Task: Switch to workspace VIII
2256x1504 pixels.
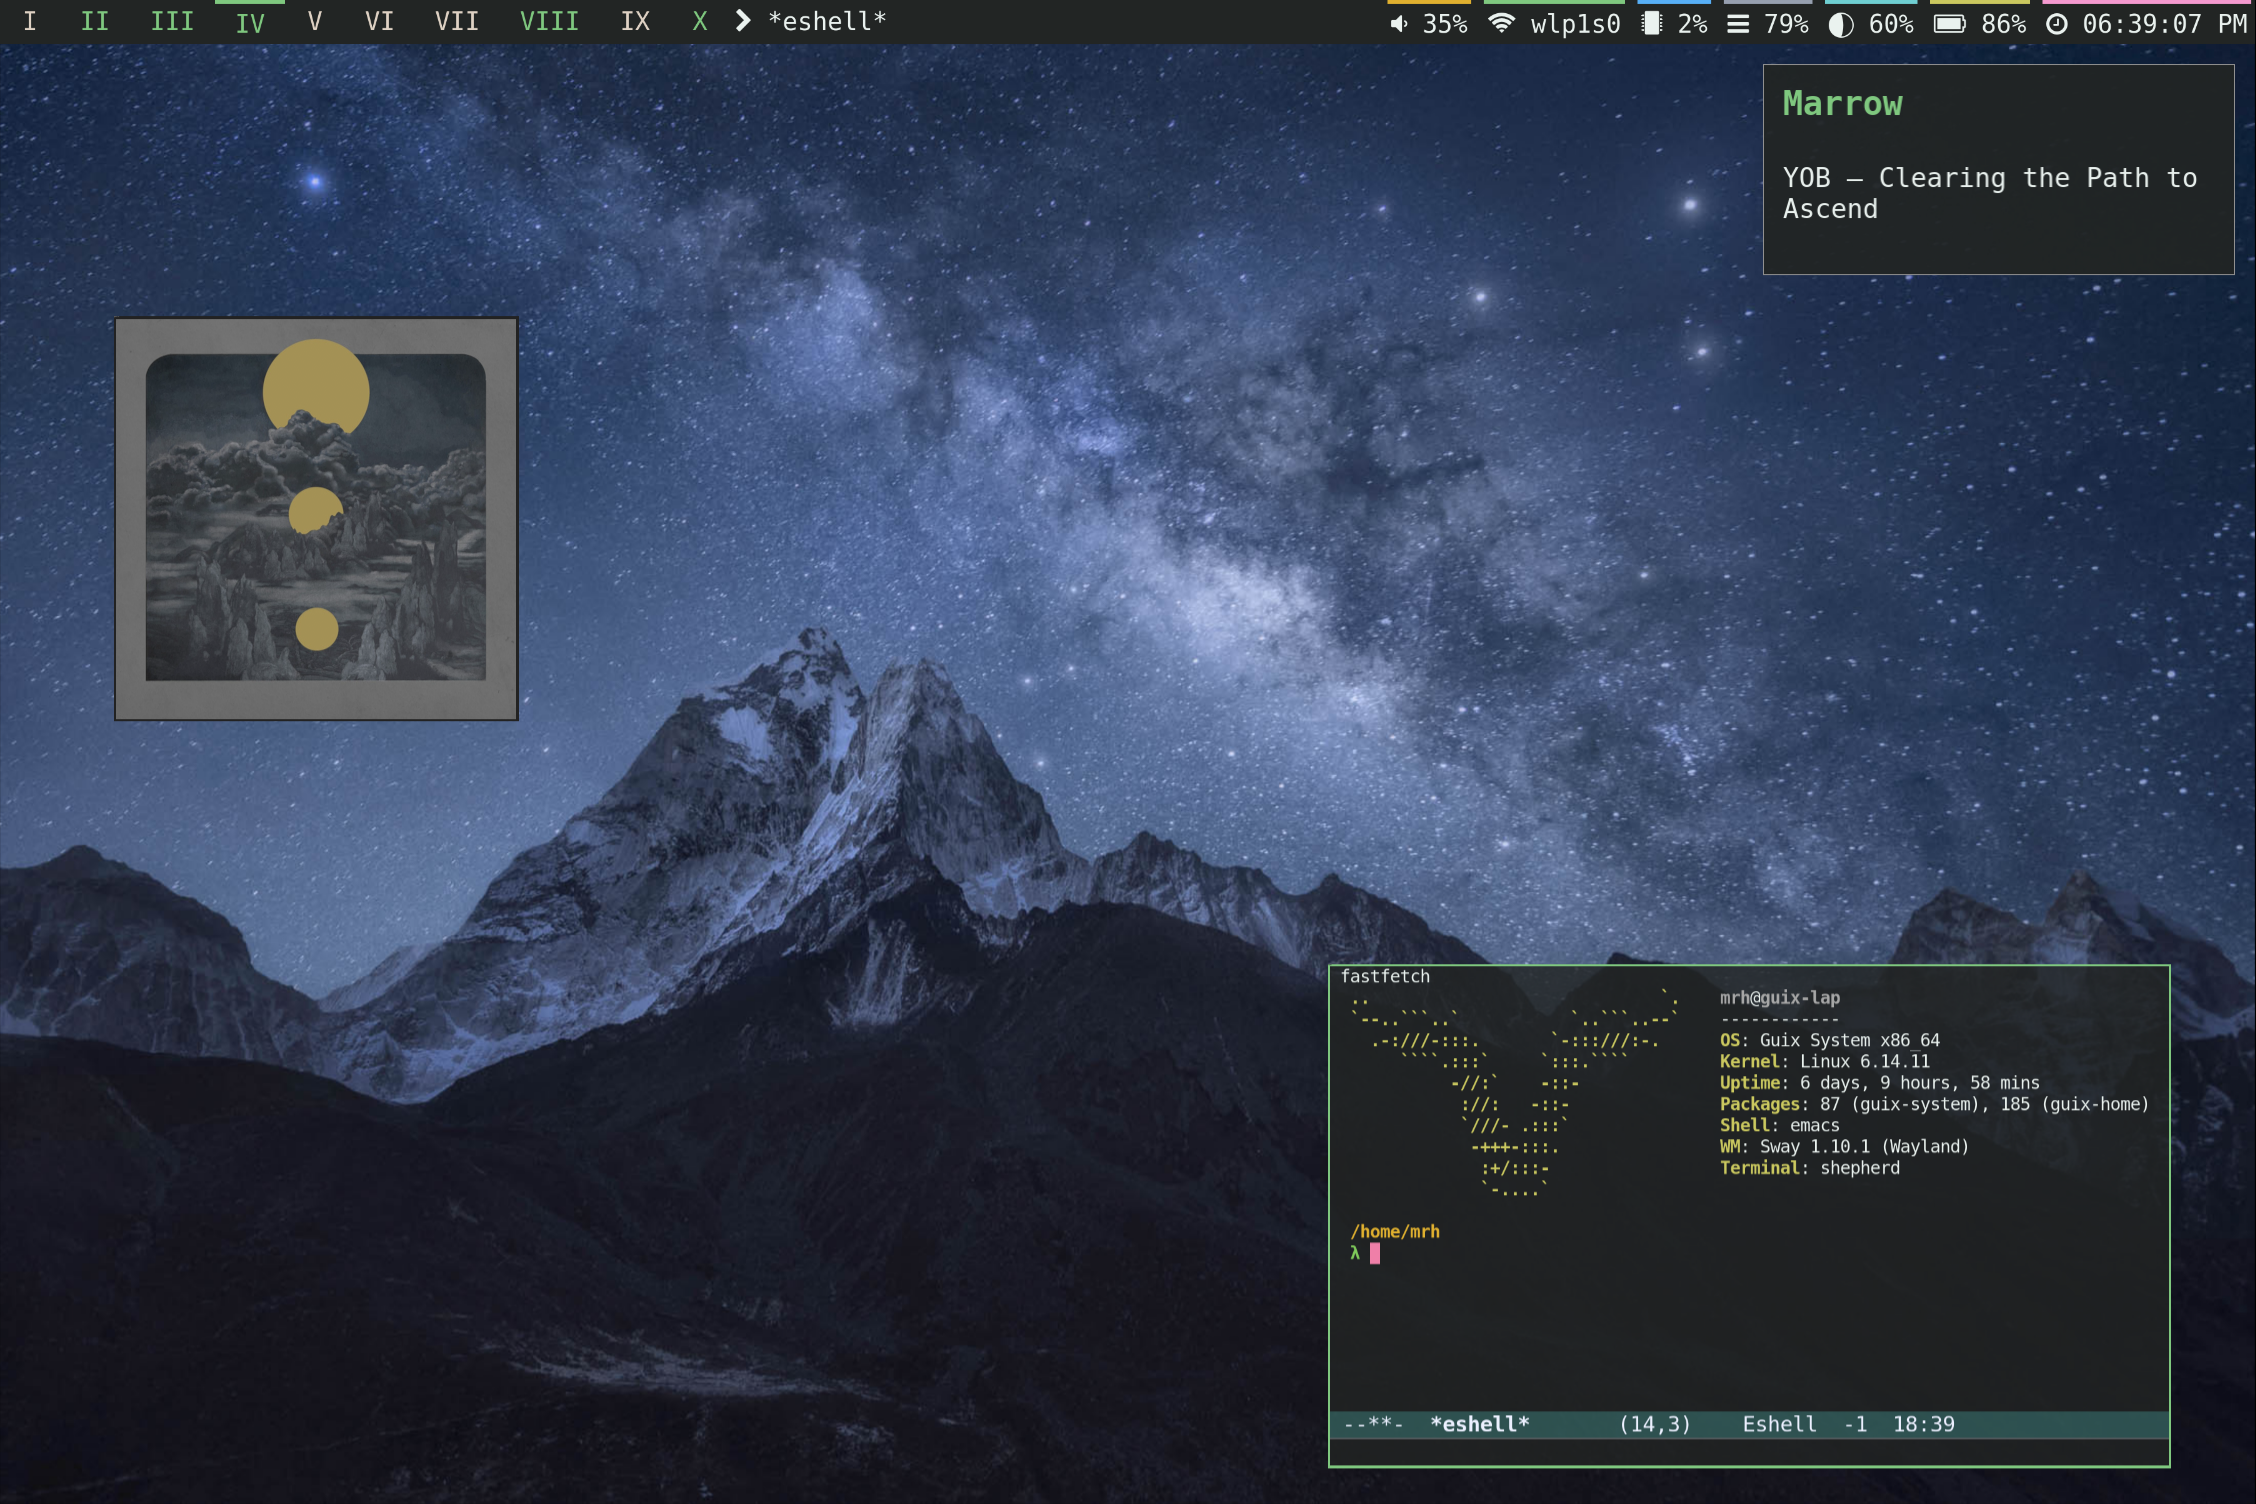Action: click(x=549, y=22)
